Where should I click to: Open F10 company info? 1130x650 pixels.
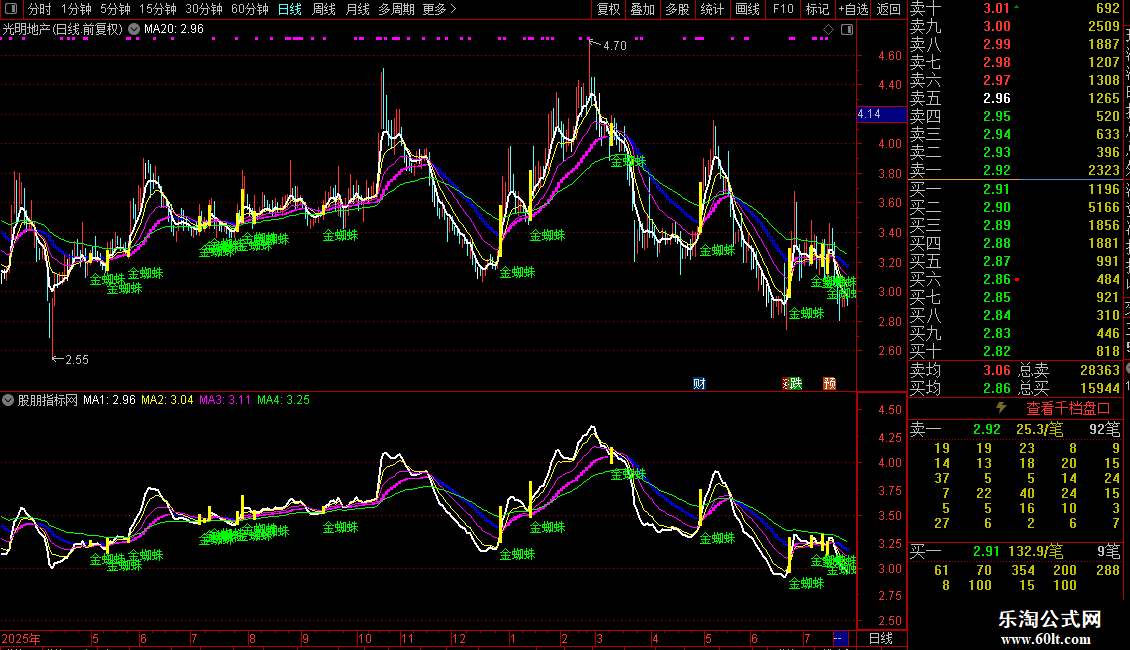783,9
